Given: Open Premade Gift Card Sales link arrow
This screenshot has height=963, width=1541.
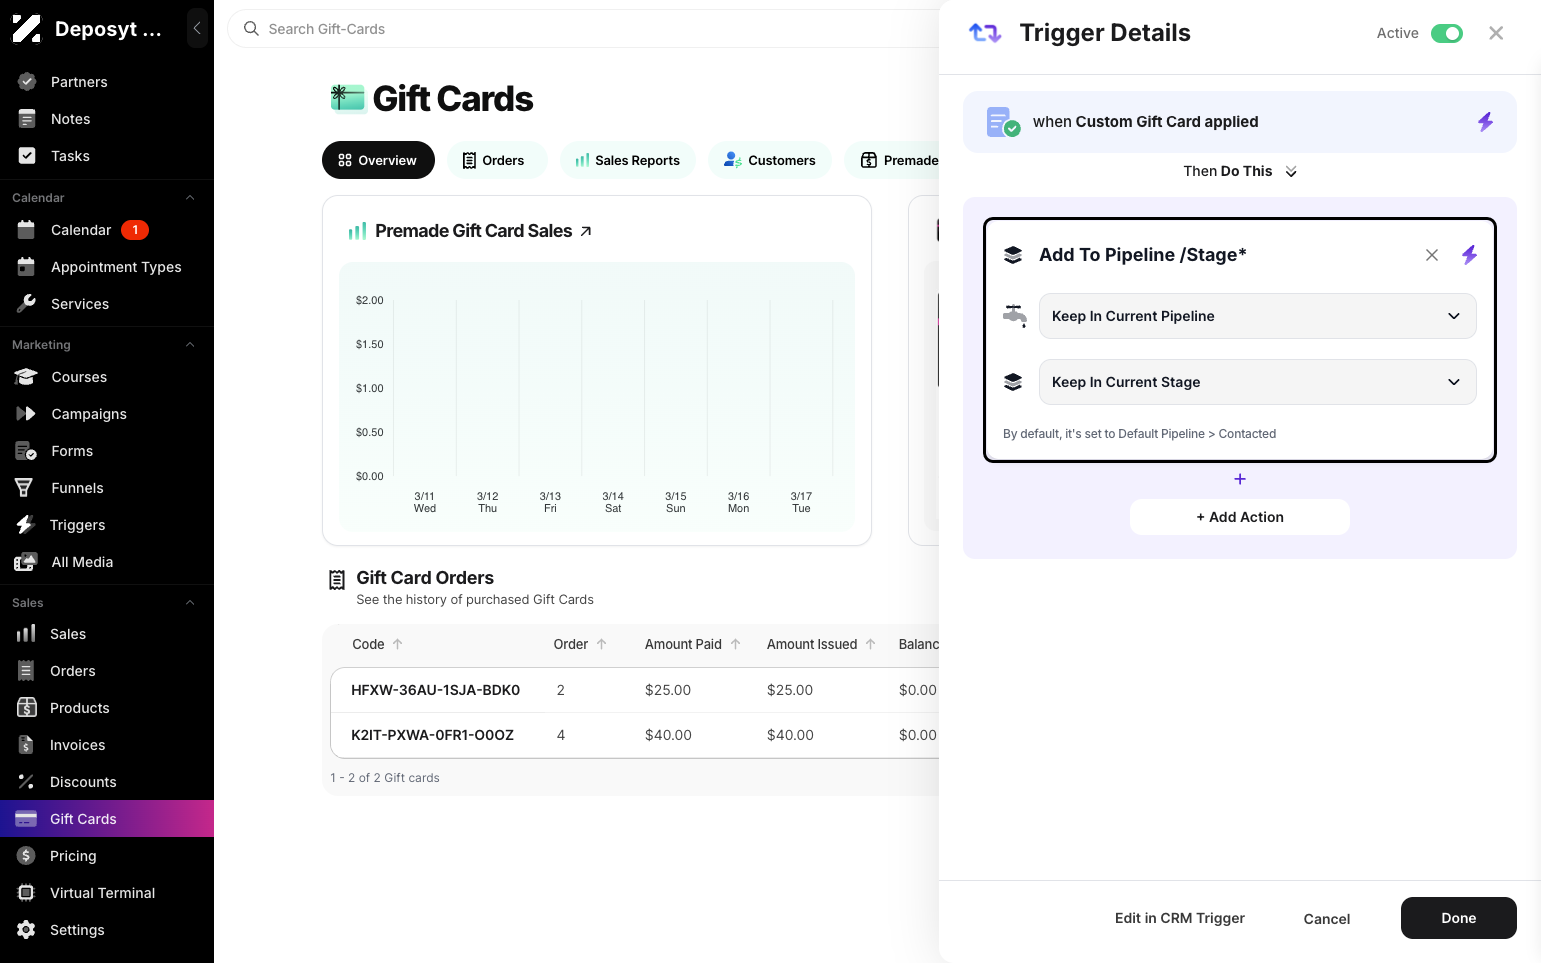Looking at the screenshot, I should pyautogui.click(x=586, y=231).
